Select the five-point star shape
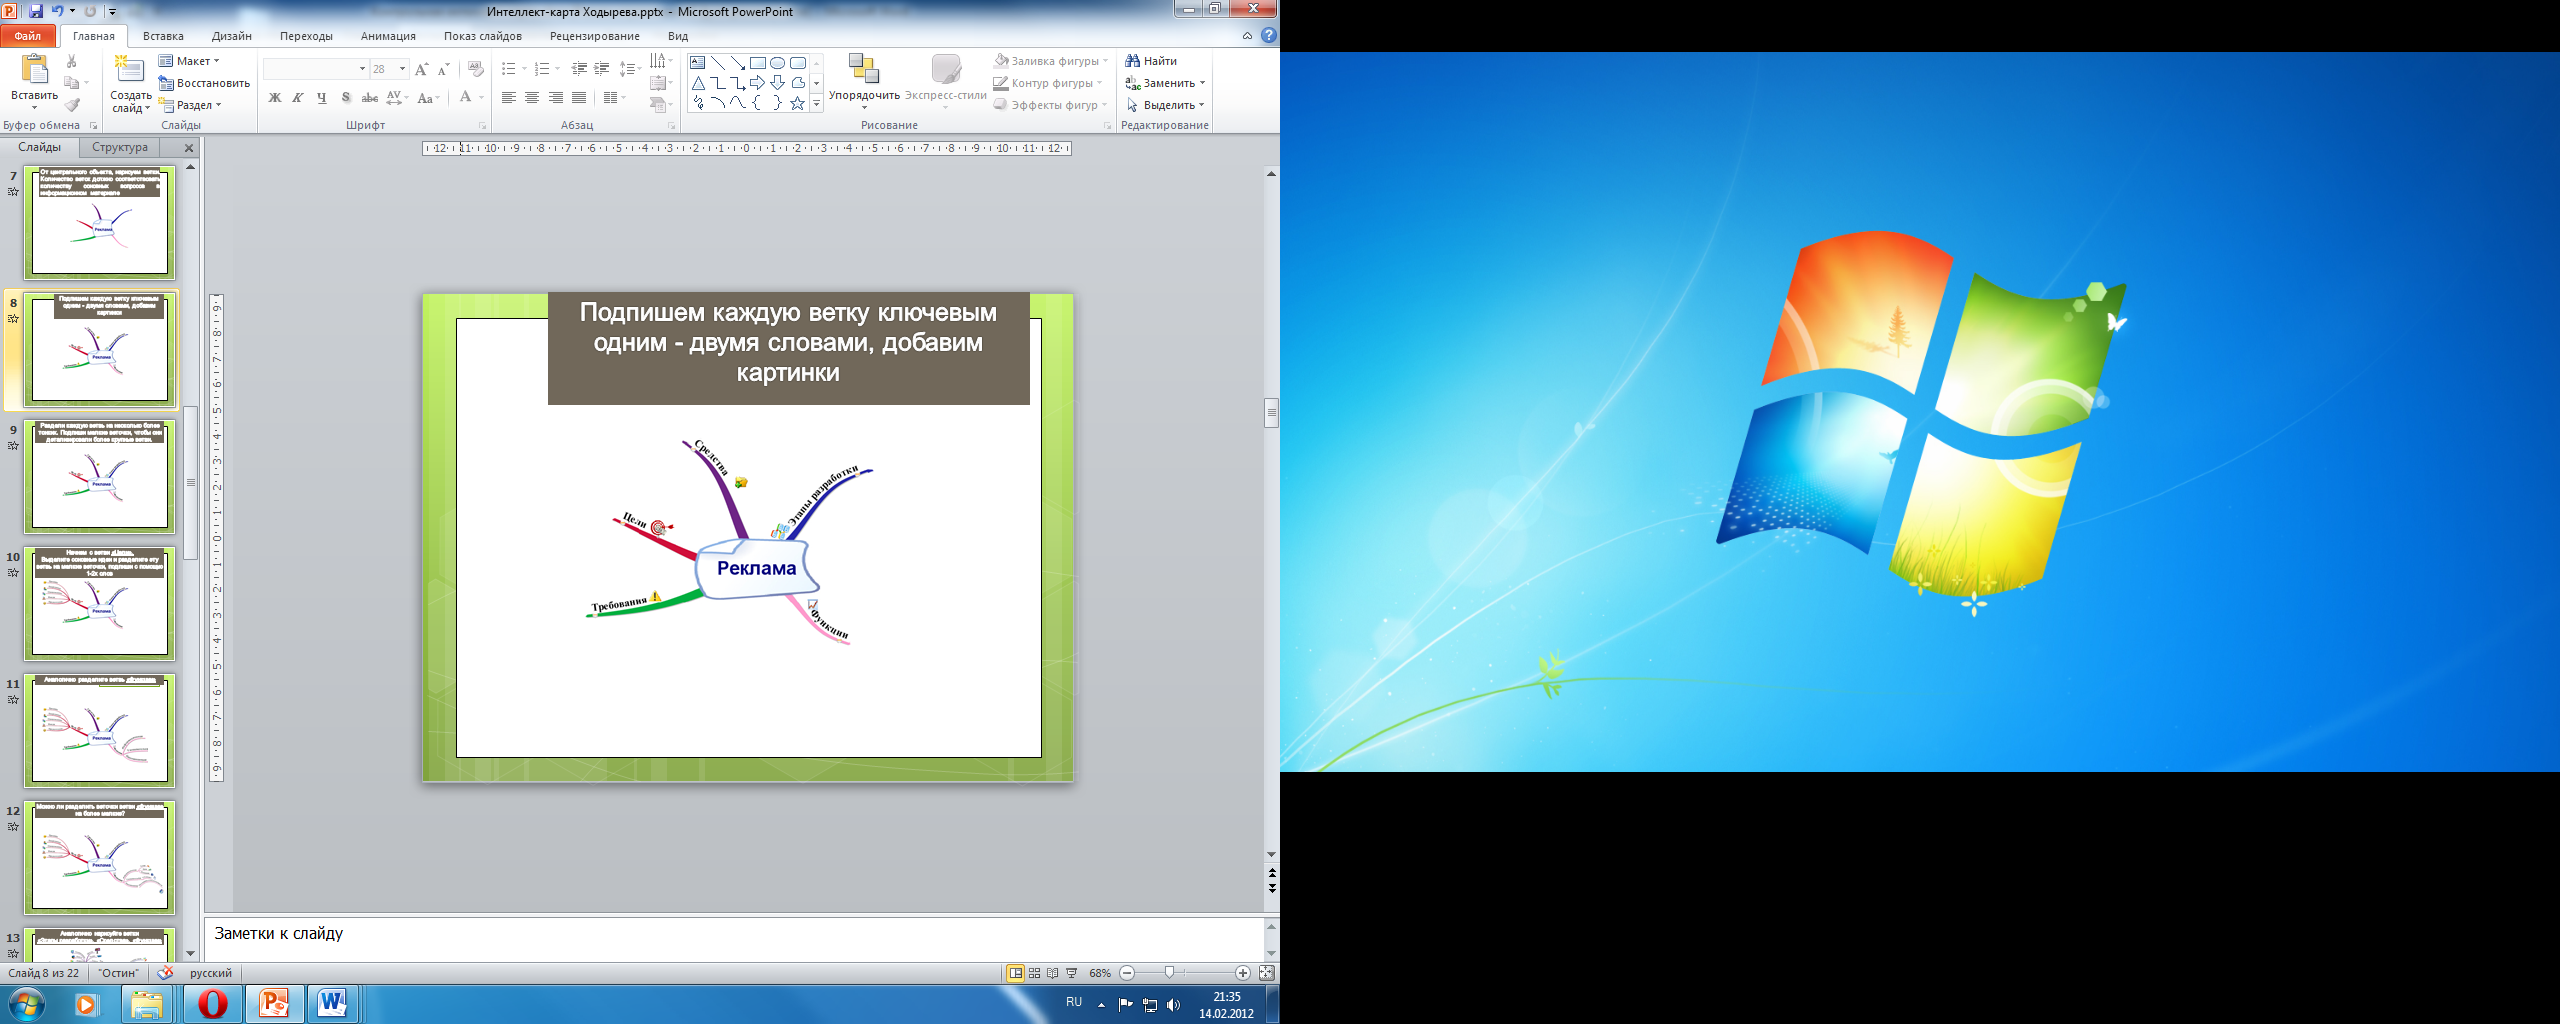Image resolution: width=2560 pixels, height=1024 pixels. point(797,103)
